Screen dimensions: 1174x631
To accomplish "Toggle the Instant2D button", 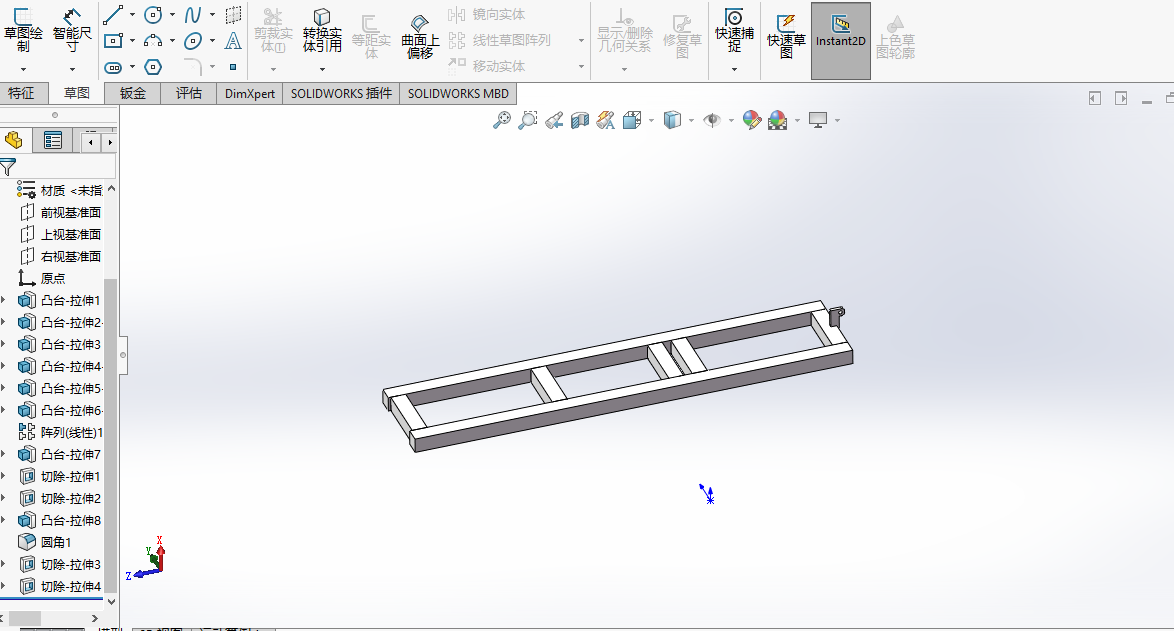I will coord(841,41).
